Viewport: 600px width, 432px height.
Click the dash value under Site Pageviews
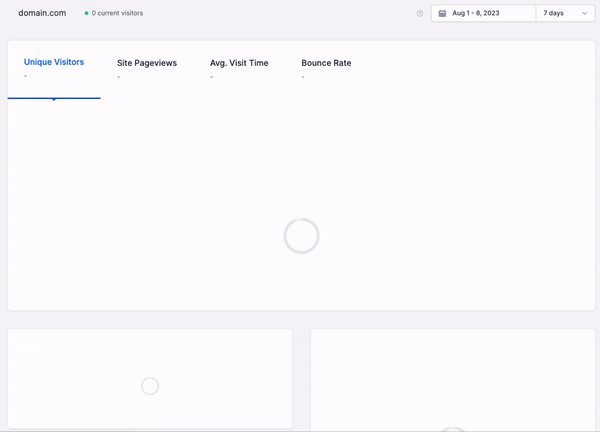(x=119, y=77)
